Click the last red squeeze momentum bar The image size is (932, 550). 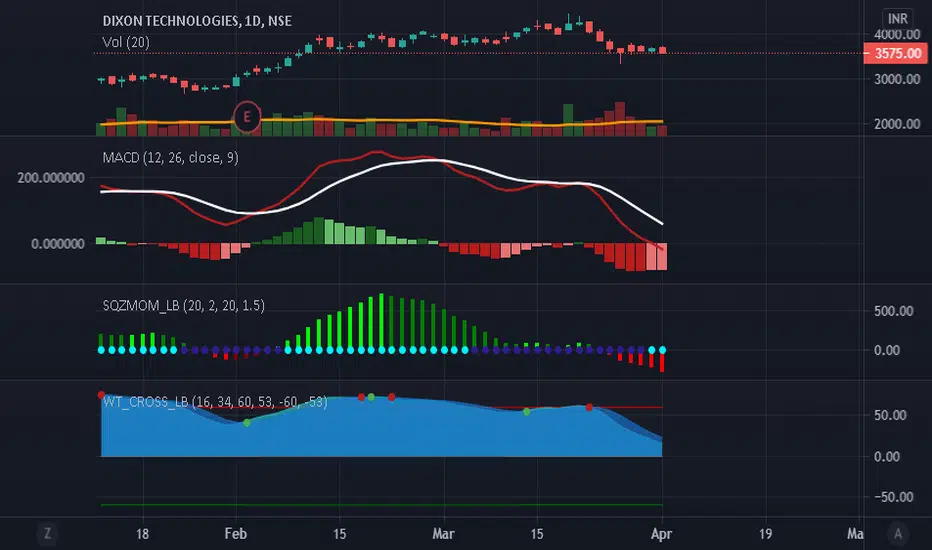coord(662,363)
